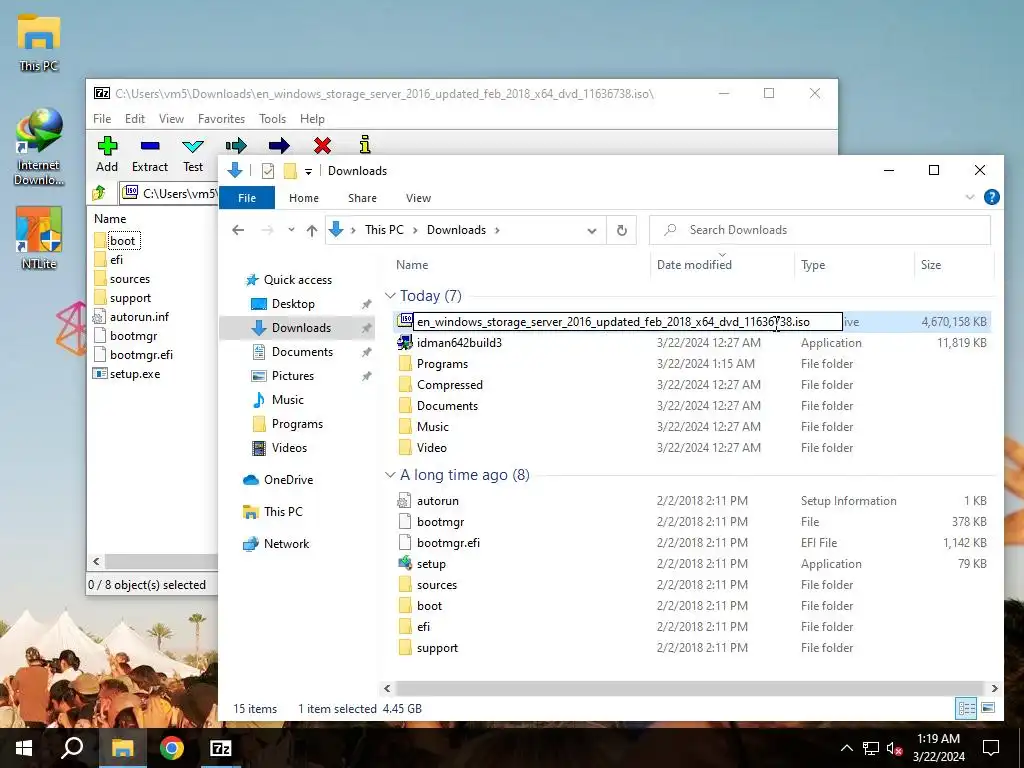Collapse the A long time ago (8) group

click(390, 475)
